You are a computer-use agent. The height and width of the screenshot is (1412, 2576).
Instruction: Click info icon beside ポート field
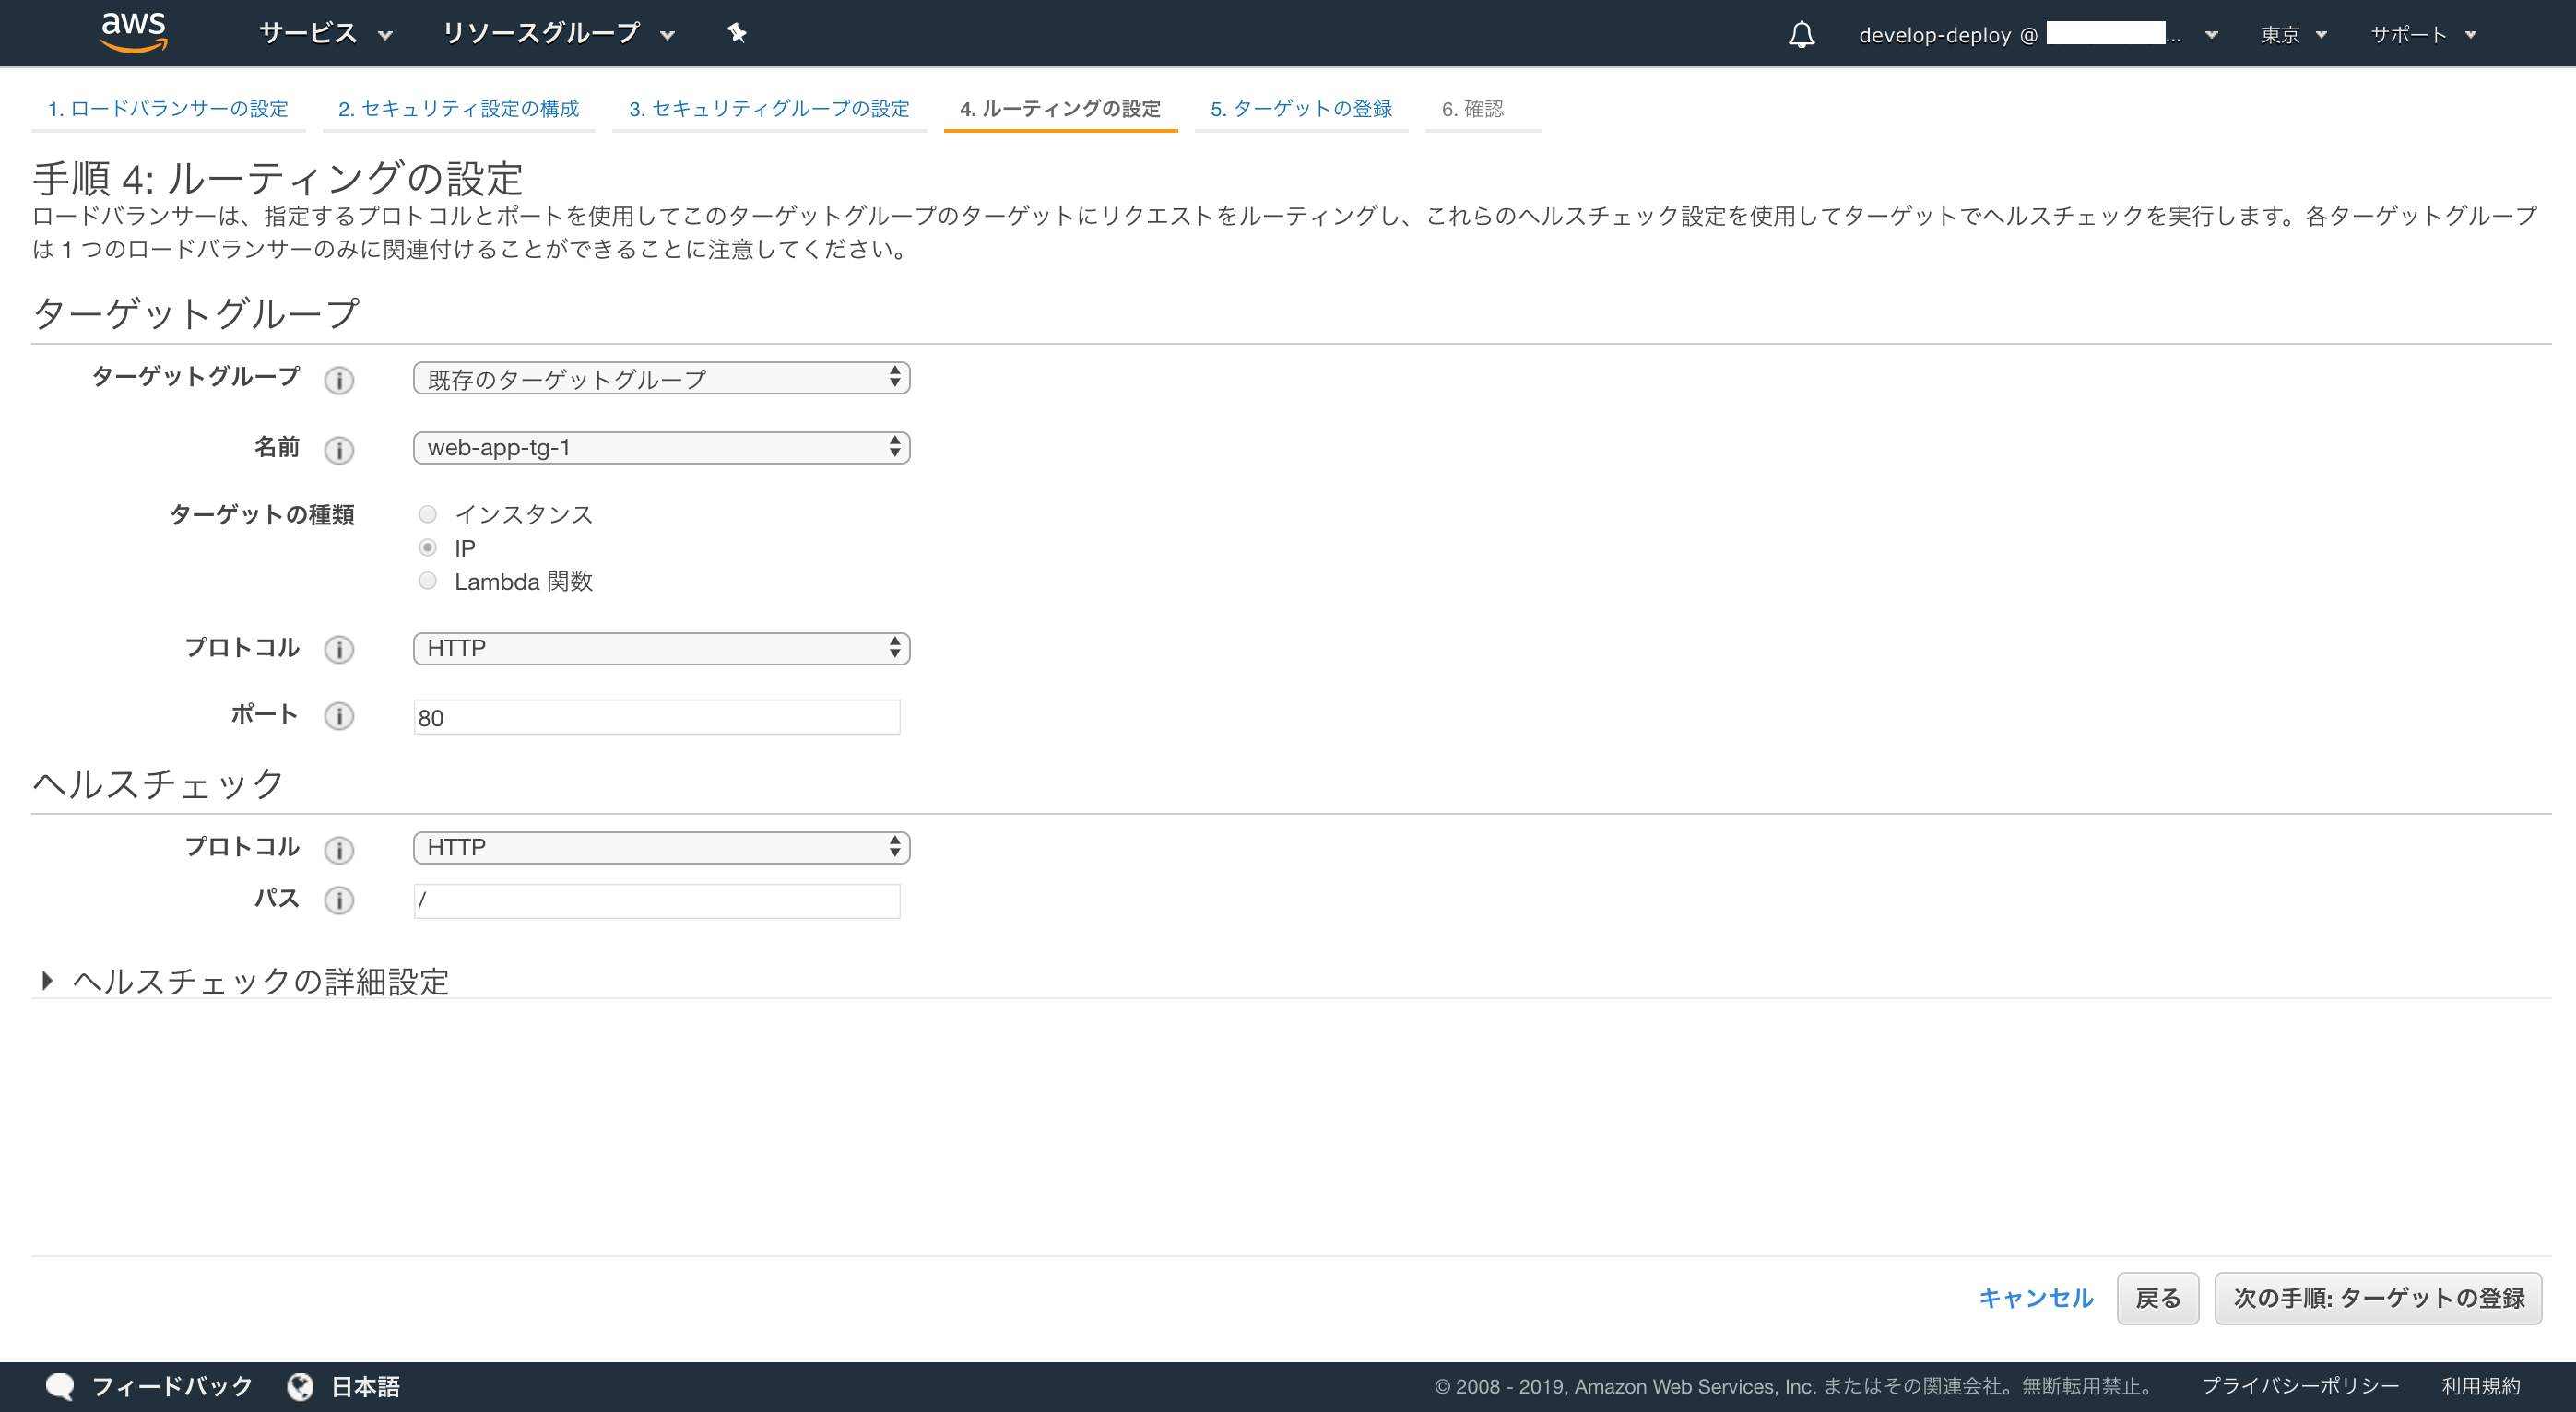tap(339, 716)
